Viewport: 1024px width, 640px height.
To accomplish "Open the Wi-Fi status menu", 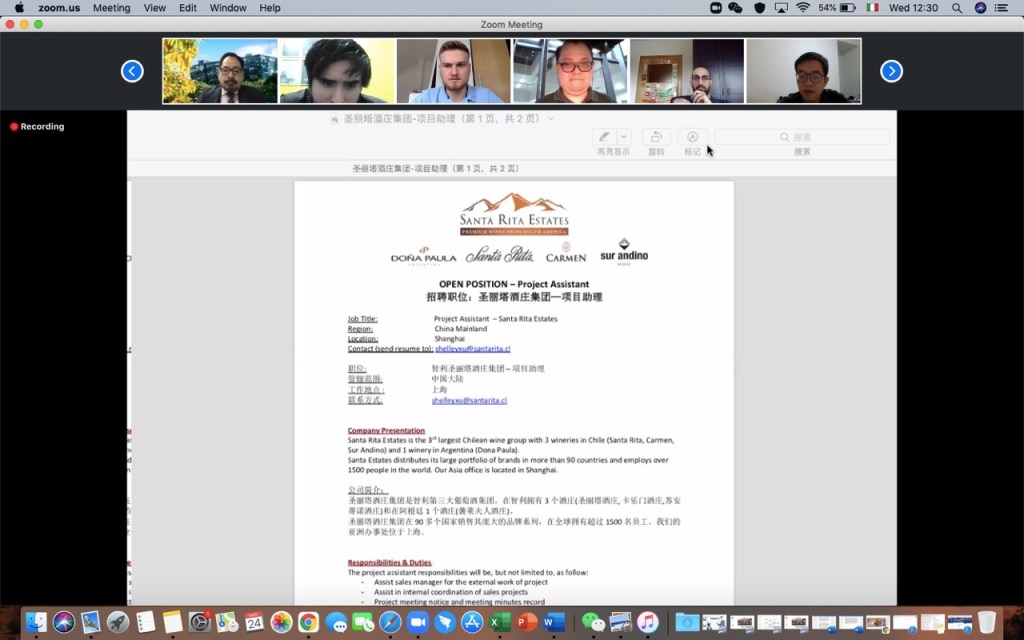I will [x=802, y=8].
